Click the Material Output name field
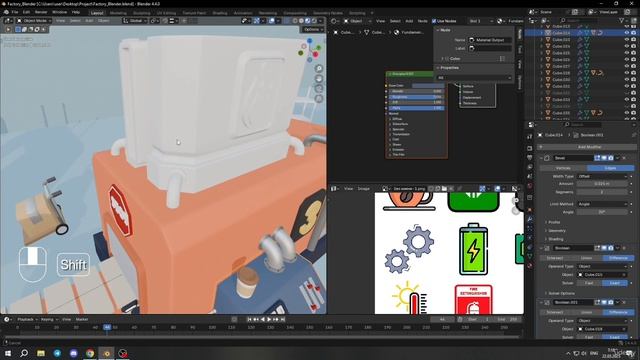Screen dimensions: 640x360 pyautogui.click(x=489, y=40)
